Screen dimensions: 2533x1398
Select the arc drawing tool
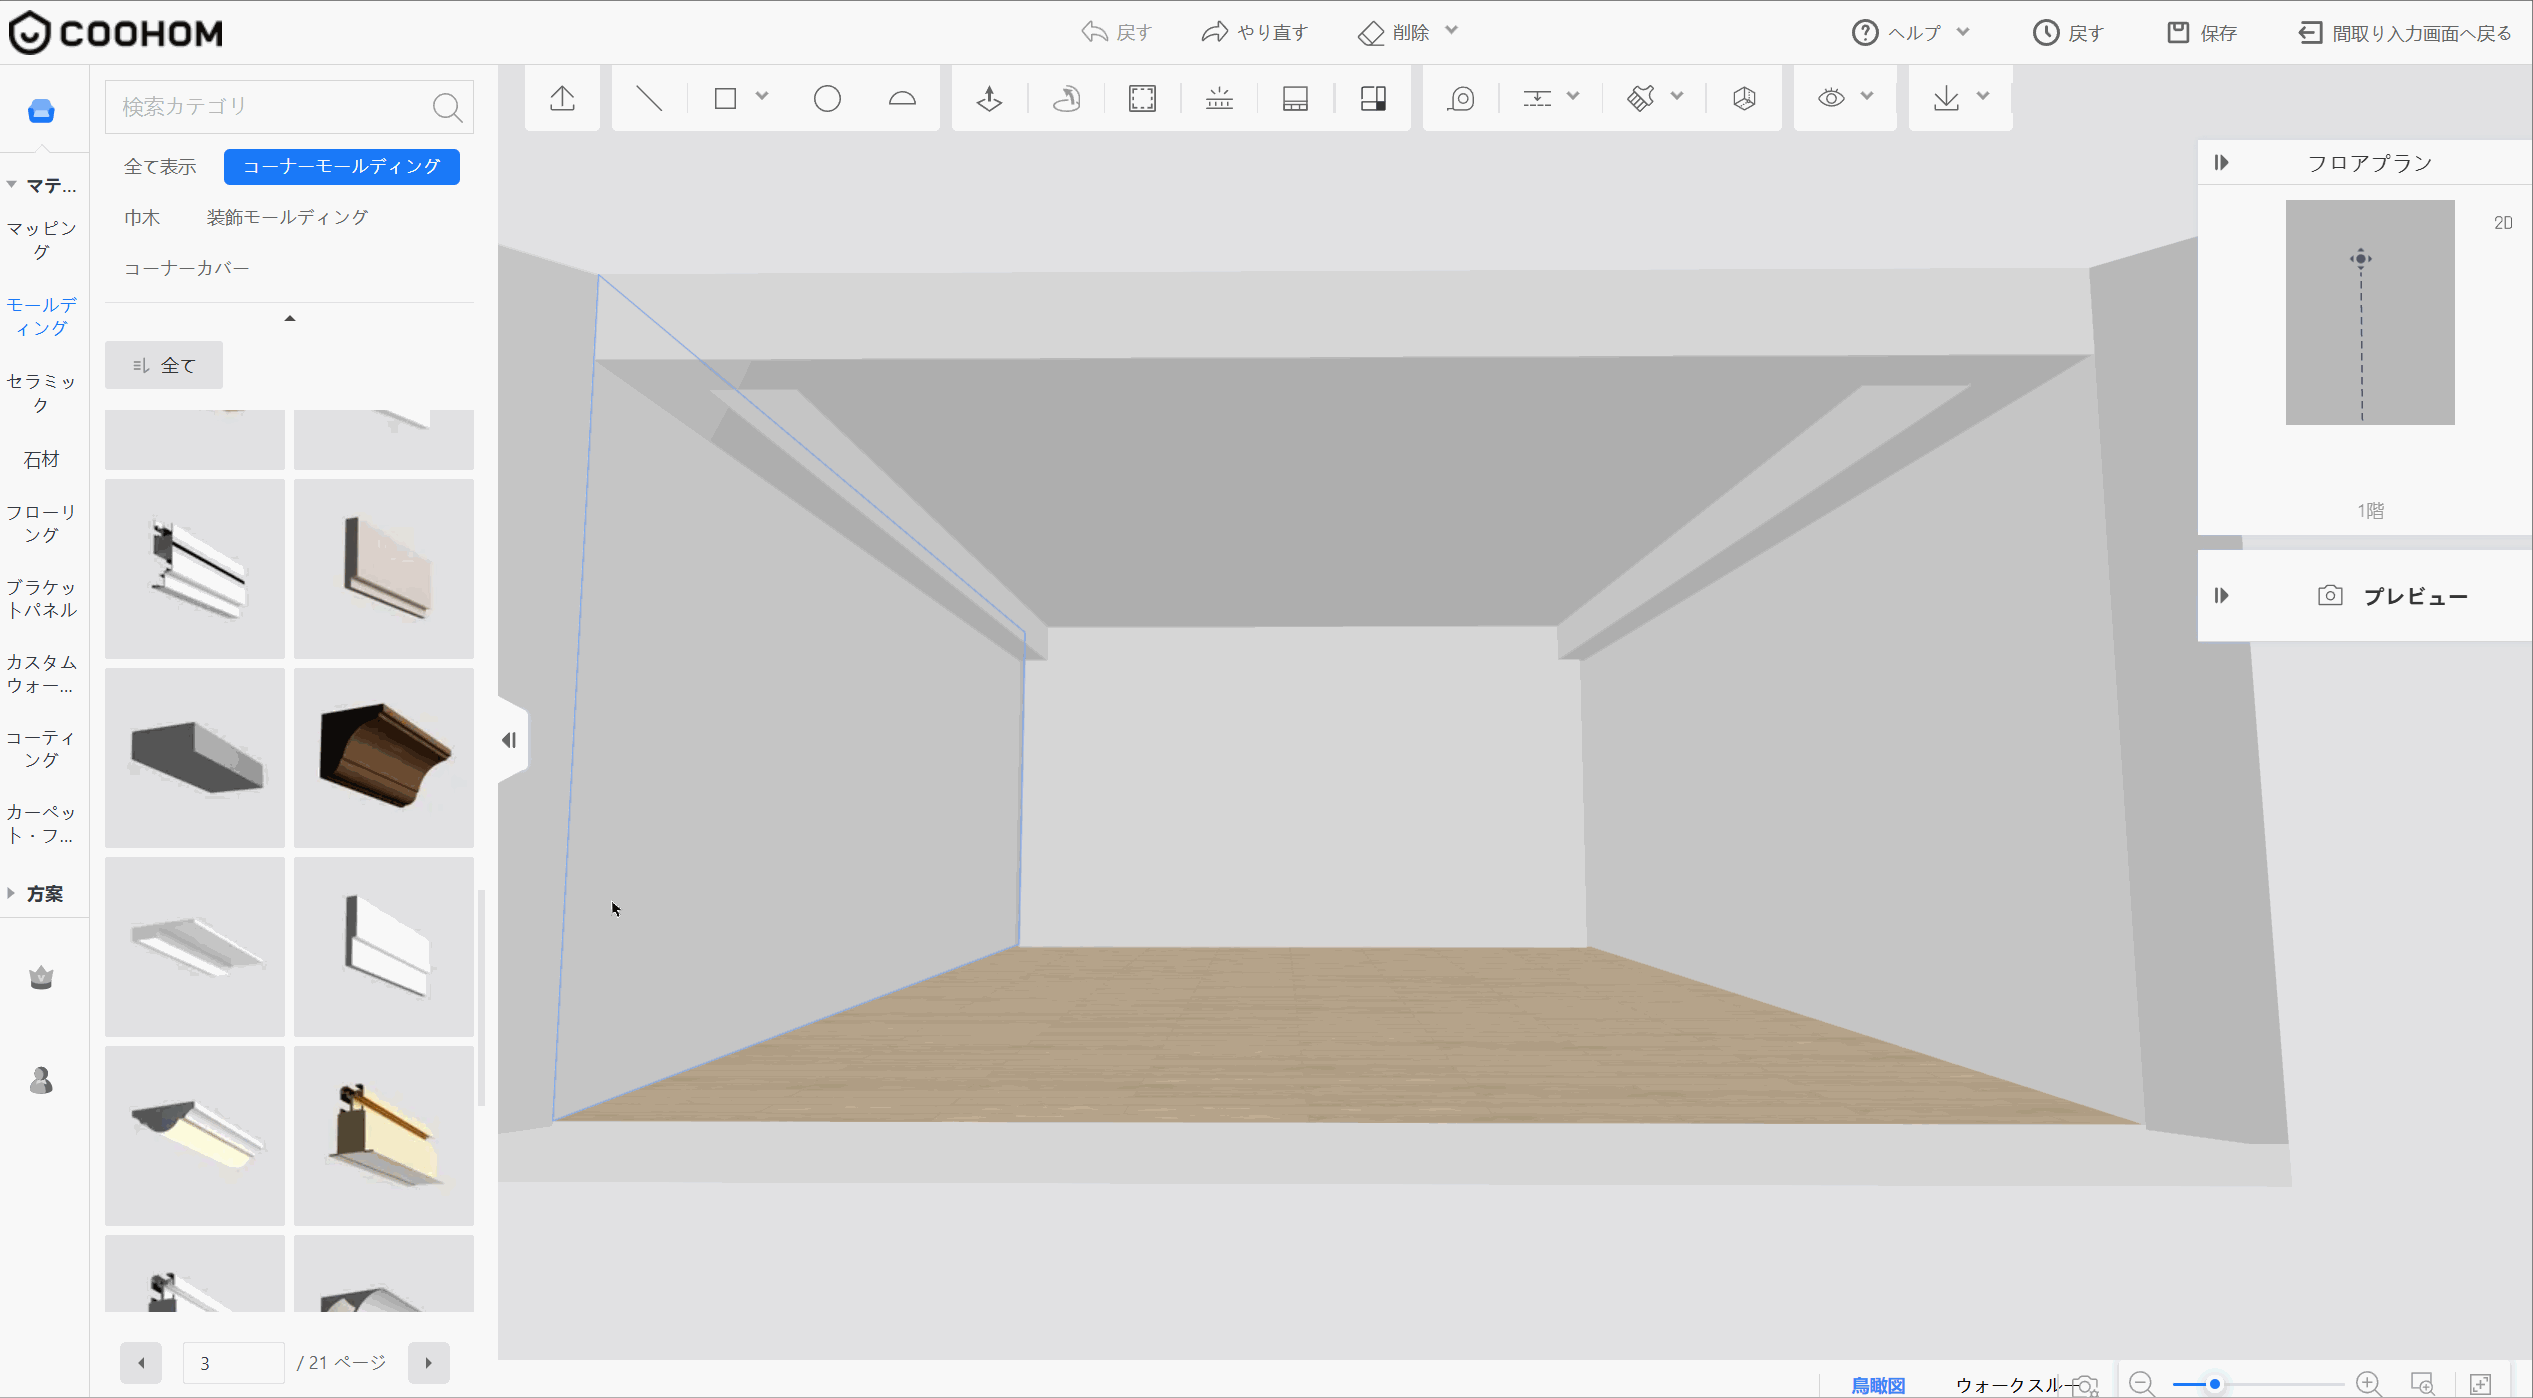tap(902, 98)
